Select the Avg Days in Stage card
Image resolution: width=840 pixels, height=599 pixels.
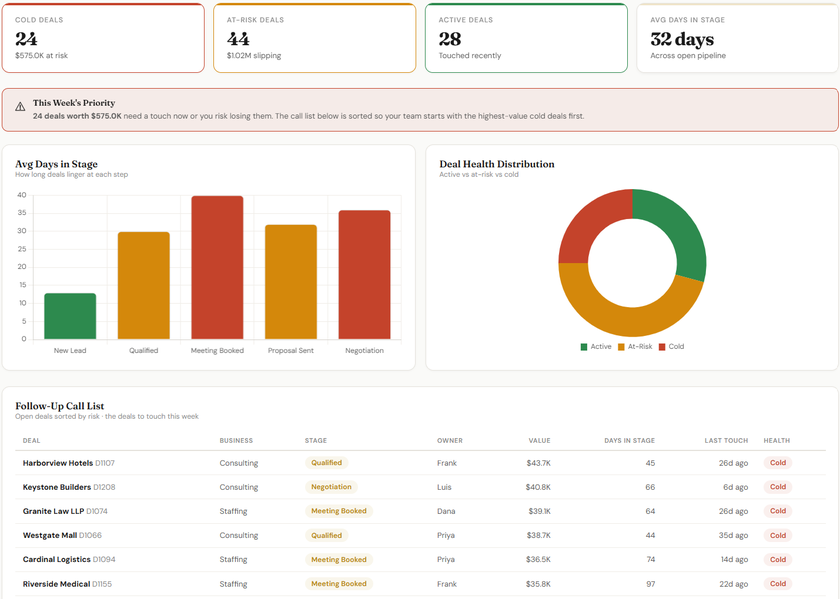click(738, 38)
